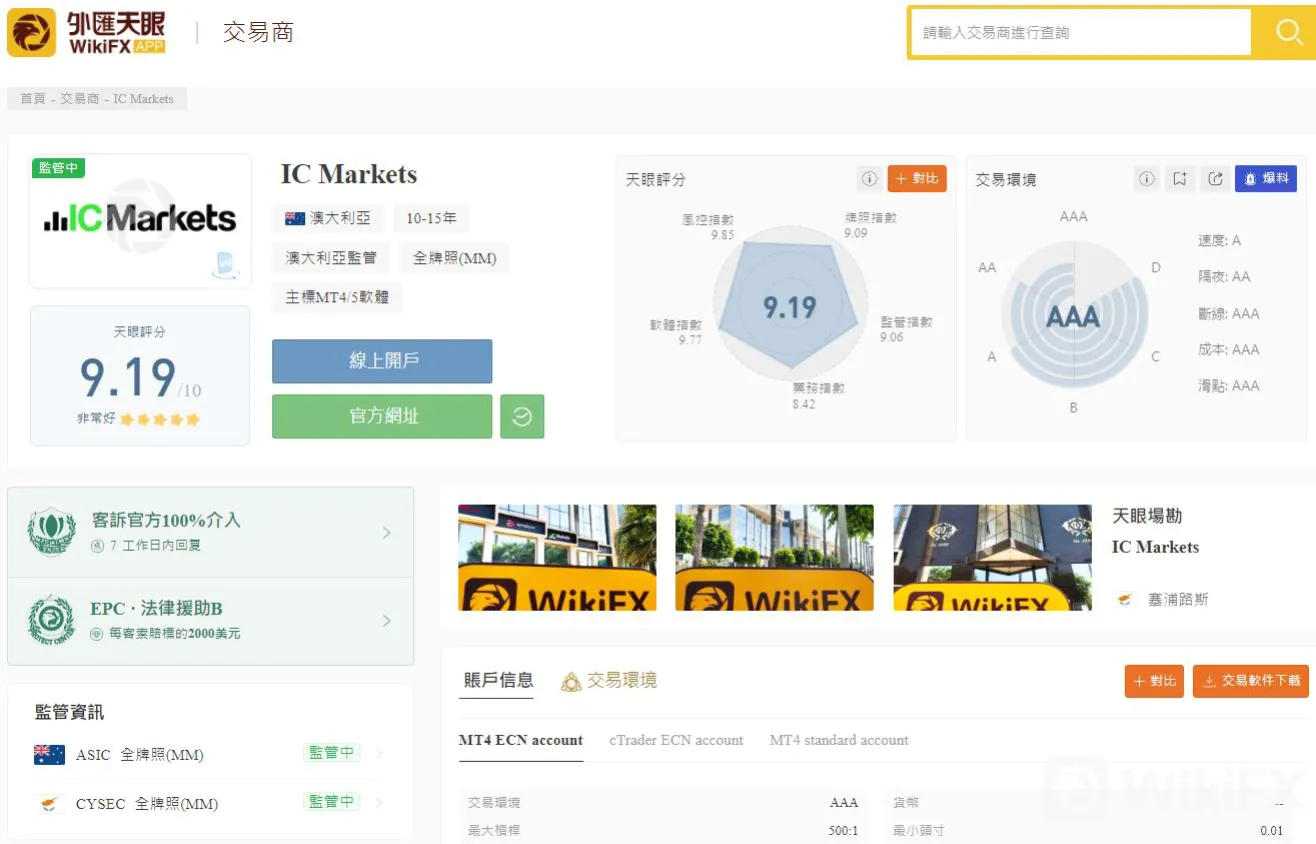Open the info icon beside 天眼評分
Viewport: 1316px width, 844px height.
(x=869, y=179)
